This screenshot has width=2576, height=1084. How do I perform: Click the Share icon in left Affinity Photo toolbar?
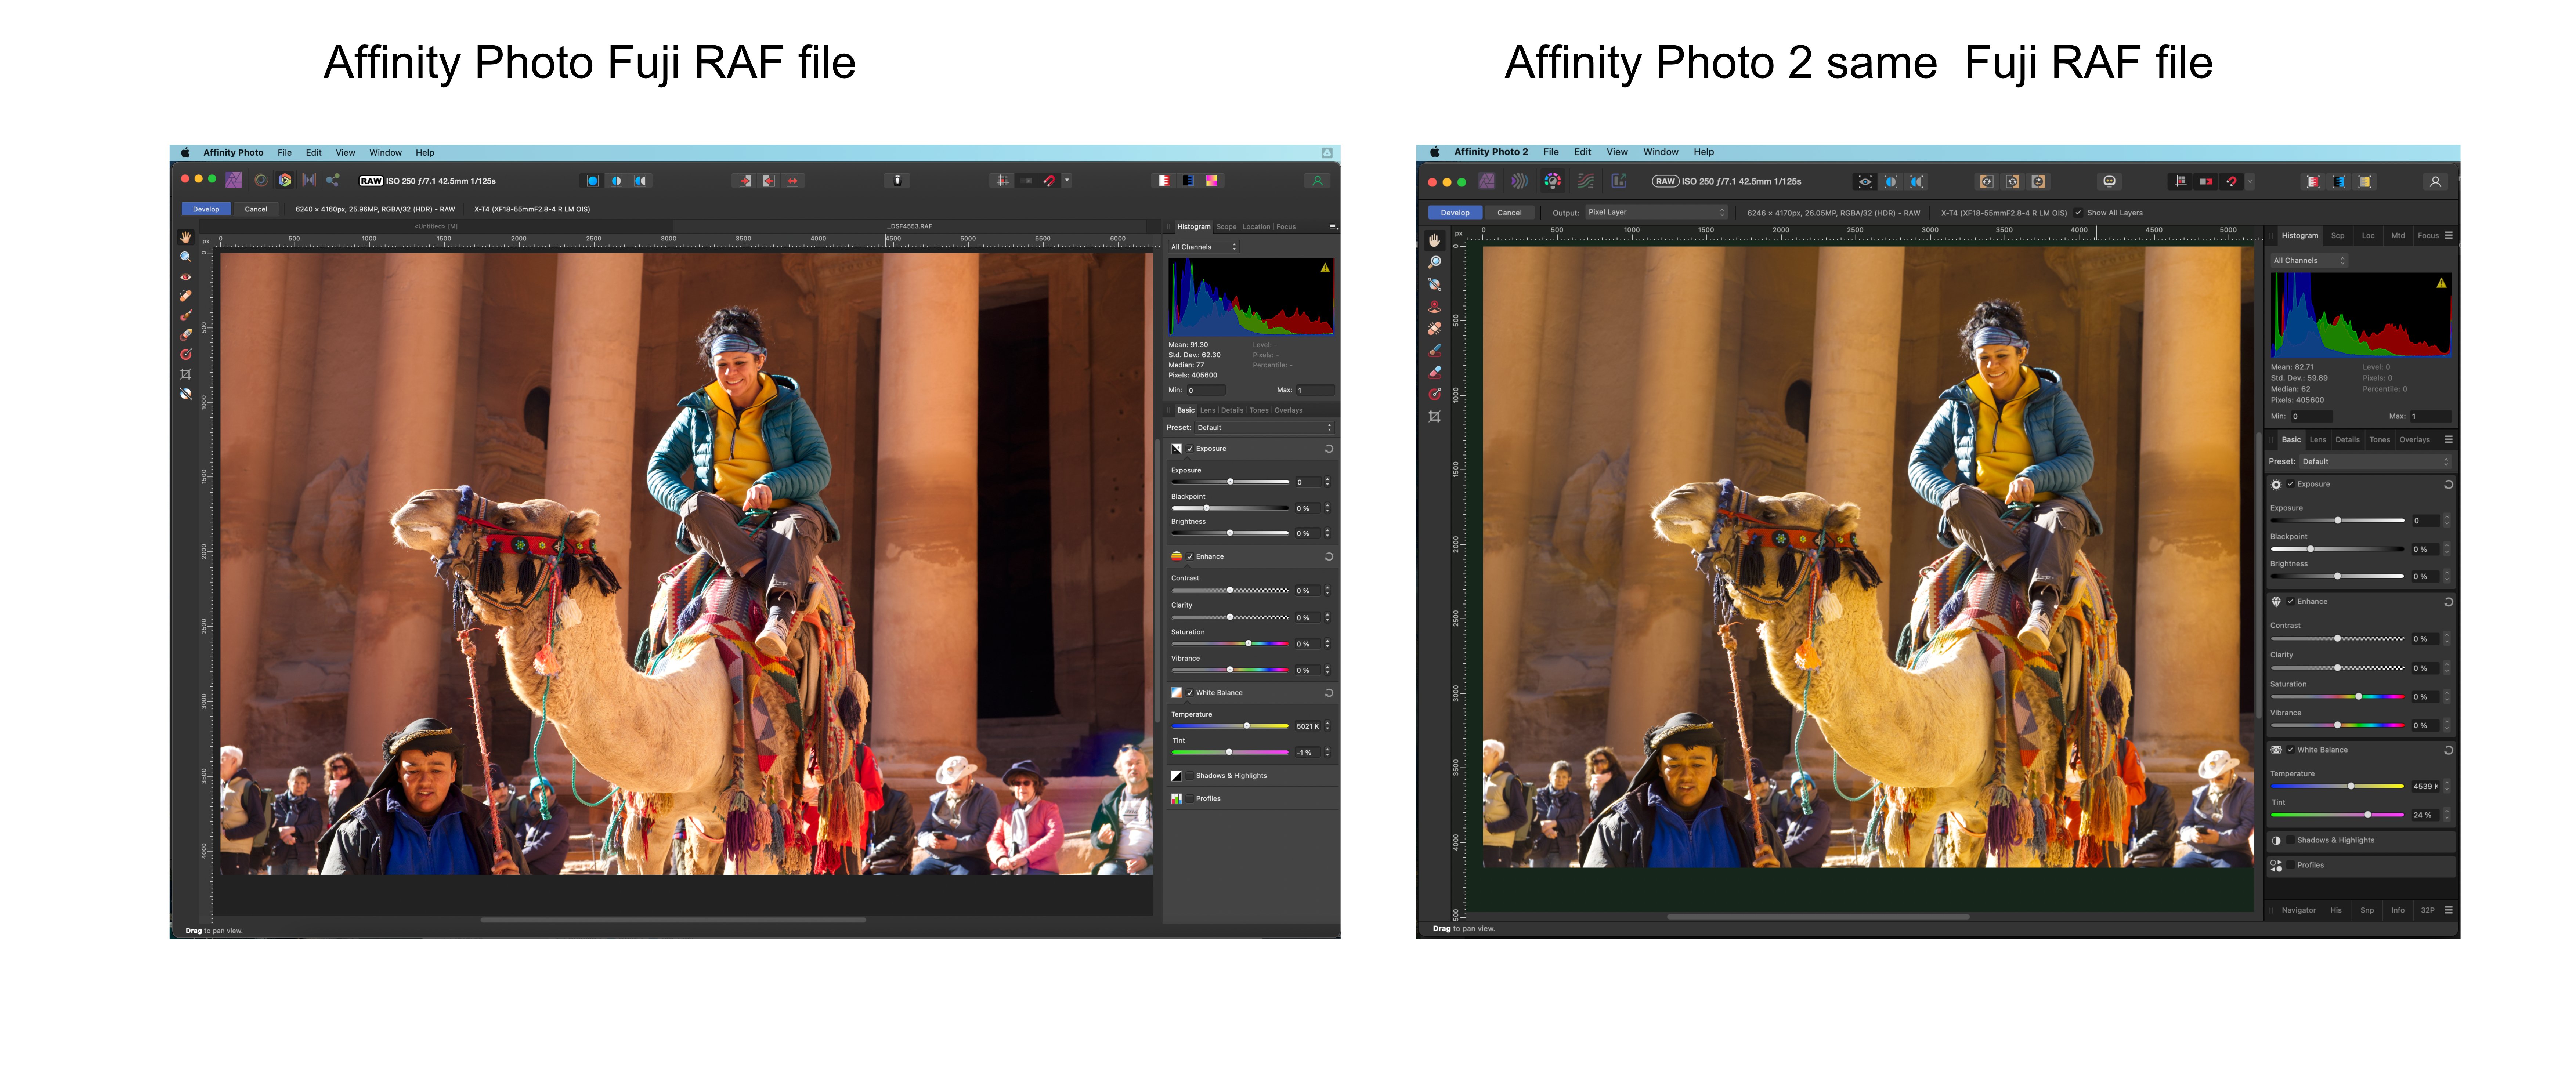click(333, 180)
